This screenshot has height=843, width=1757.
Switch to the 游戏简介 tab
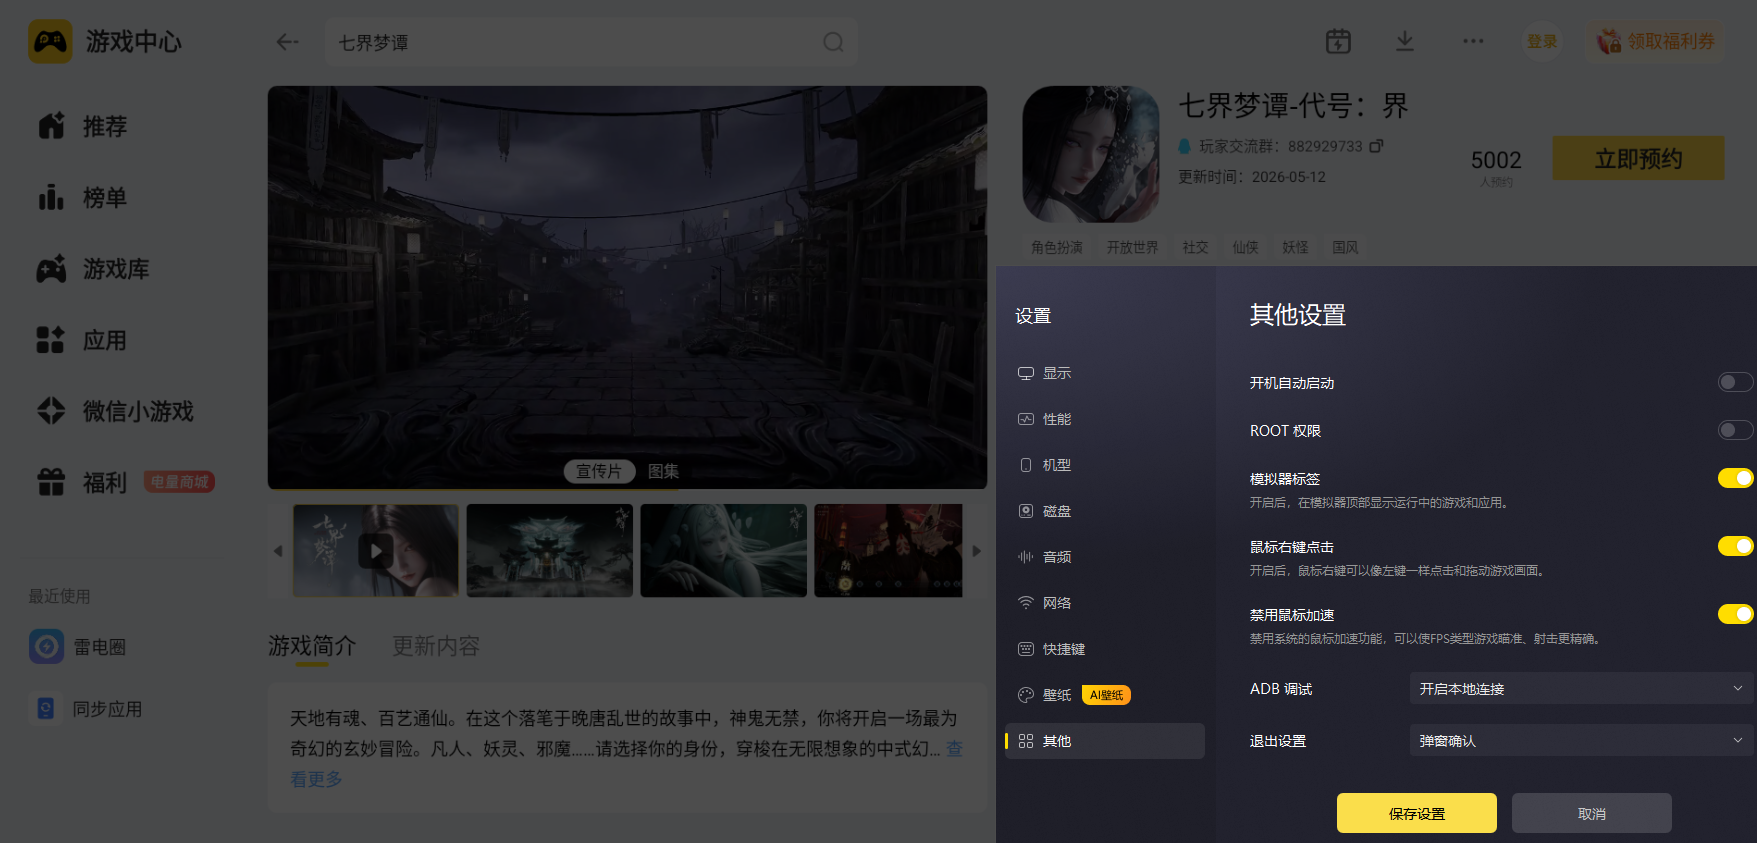click(x=312, y=646)
